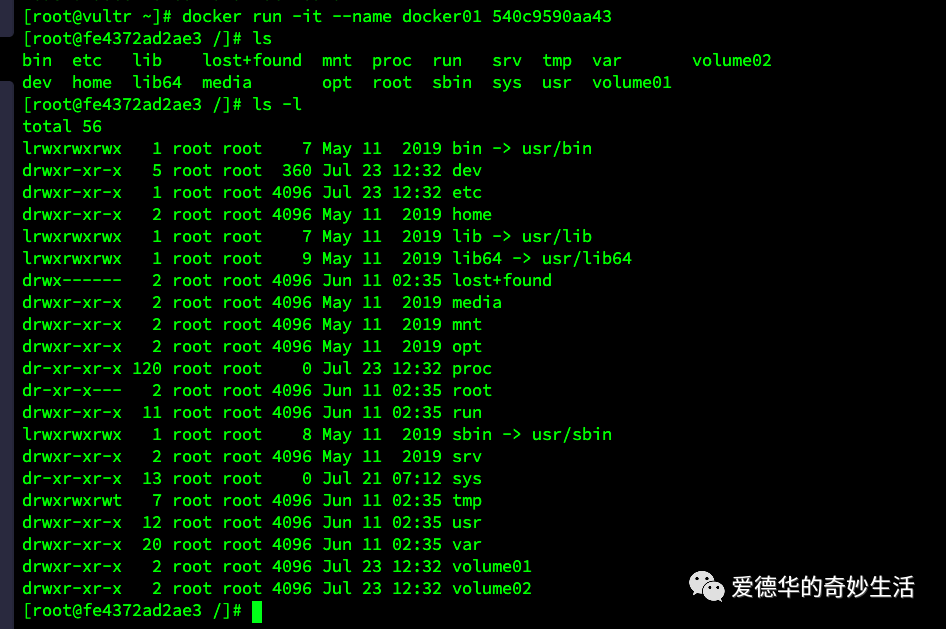Viewport: 946px width, 629px height.
Task: Click the watermark text 爱德华的奇妙生活
Action: [823, 587]
